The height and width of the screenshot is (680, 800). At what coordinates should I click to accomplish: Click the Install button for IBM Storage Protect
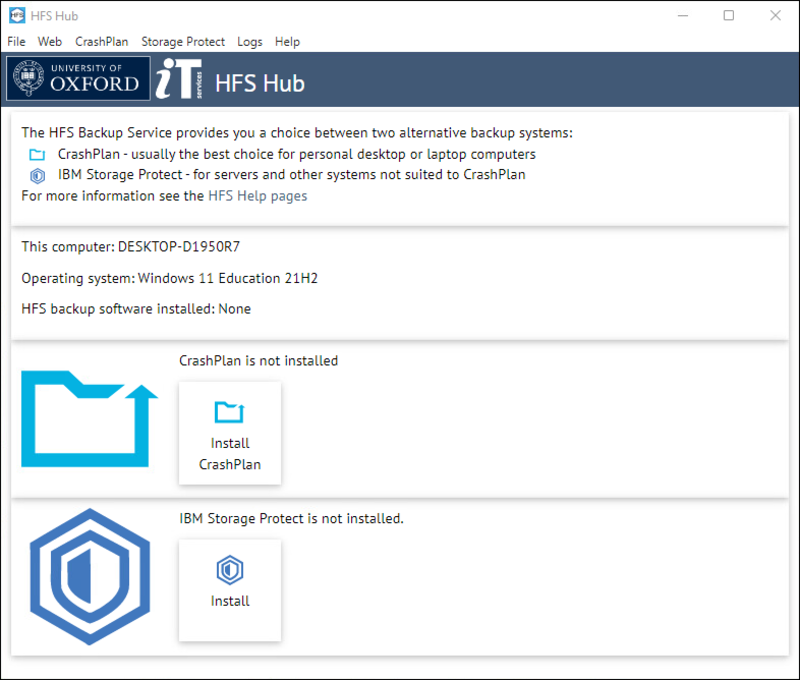[x=230, y=590]
